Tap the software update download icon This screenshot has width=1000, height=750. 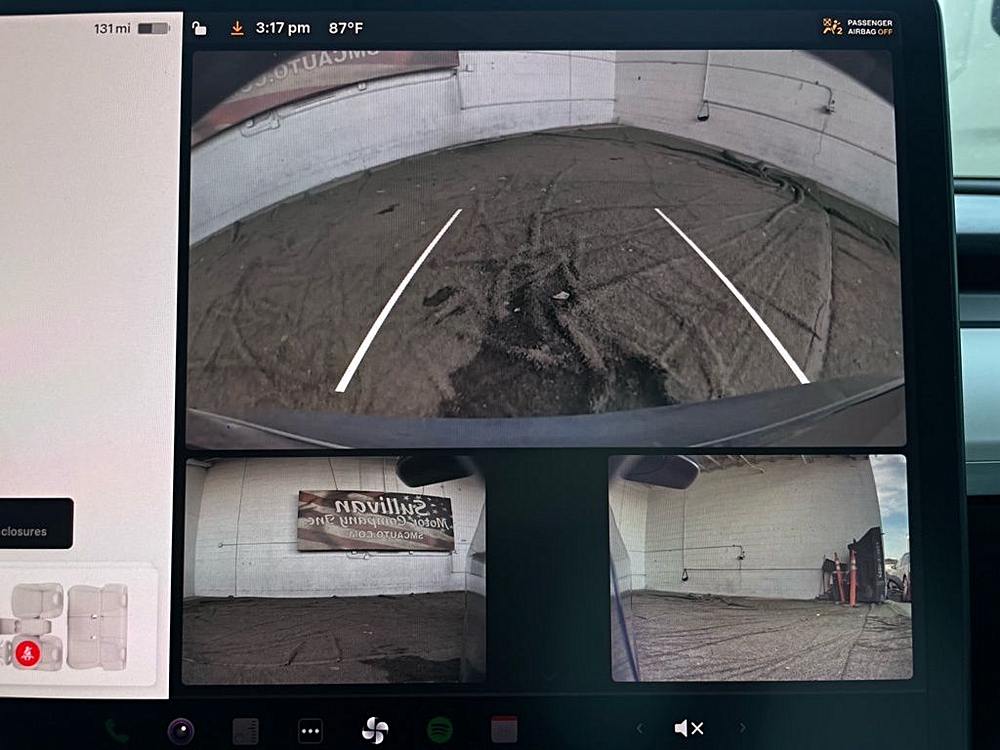pyautogui.click(x=237, y=28)
